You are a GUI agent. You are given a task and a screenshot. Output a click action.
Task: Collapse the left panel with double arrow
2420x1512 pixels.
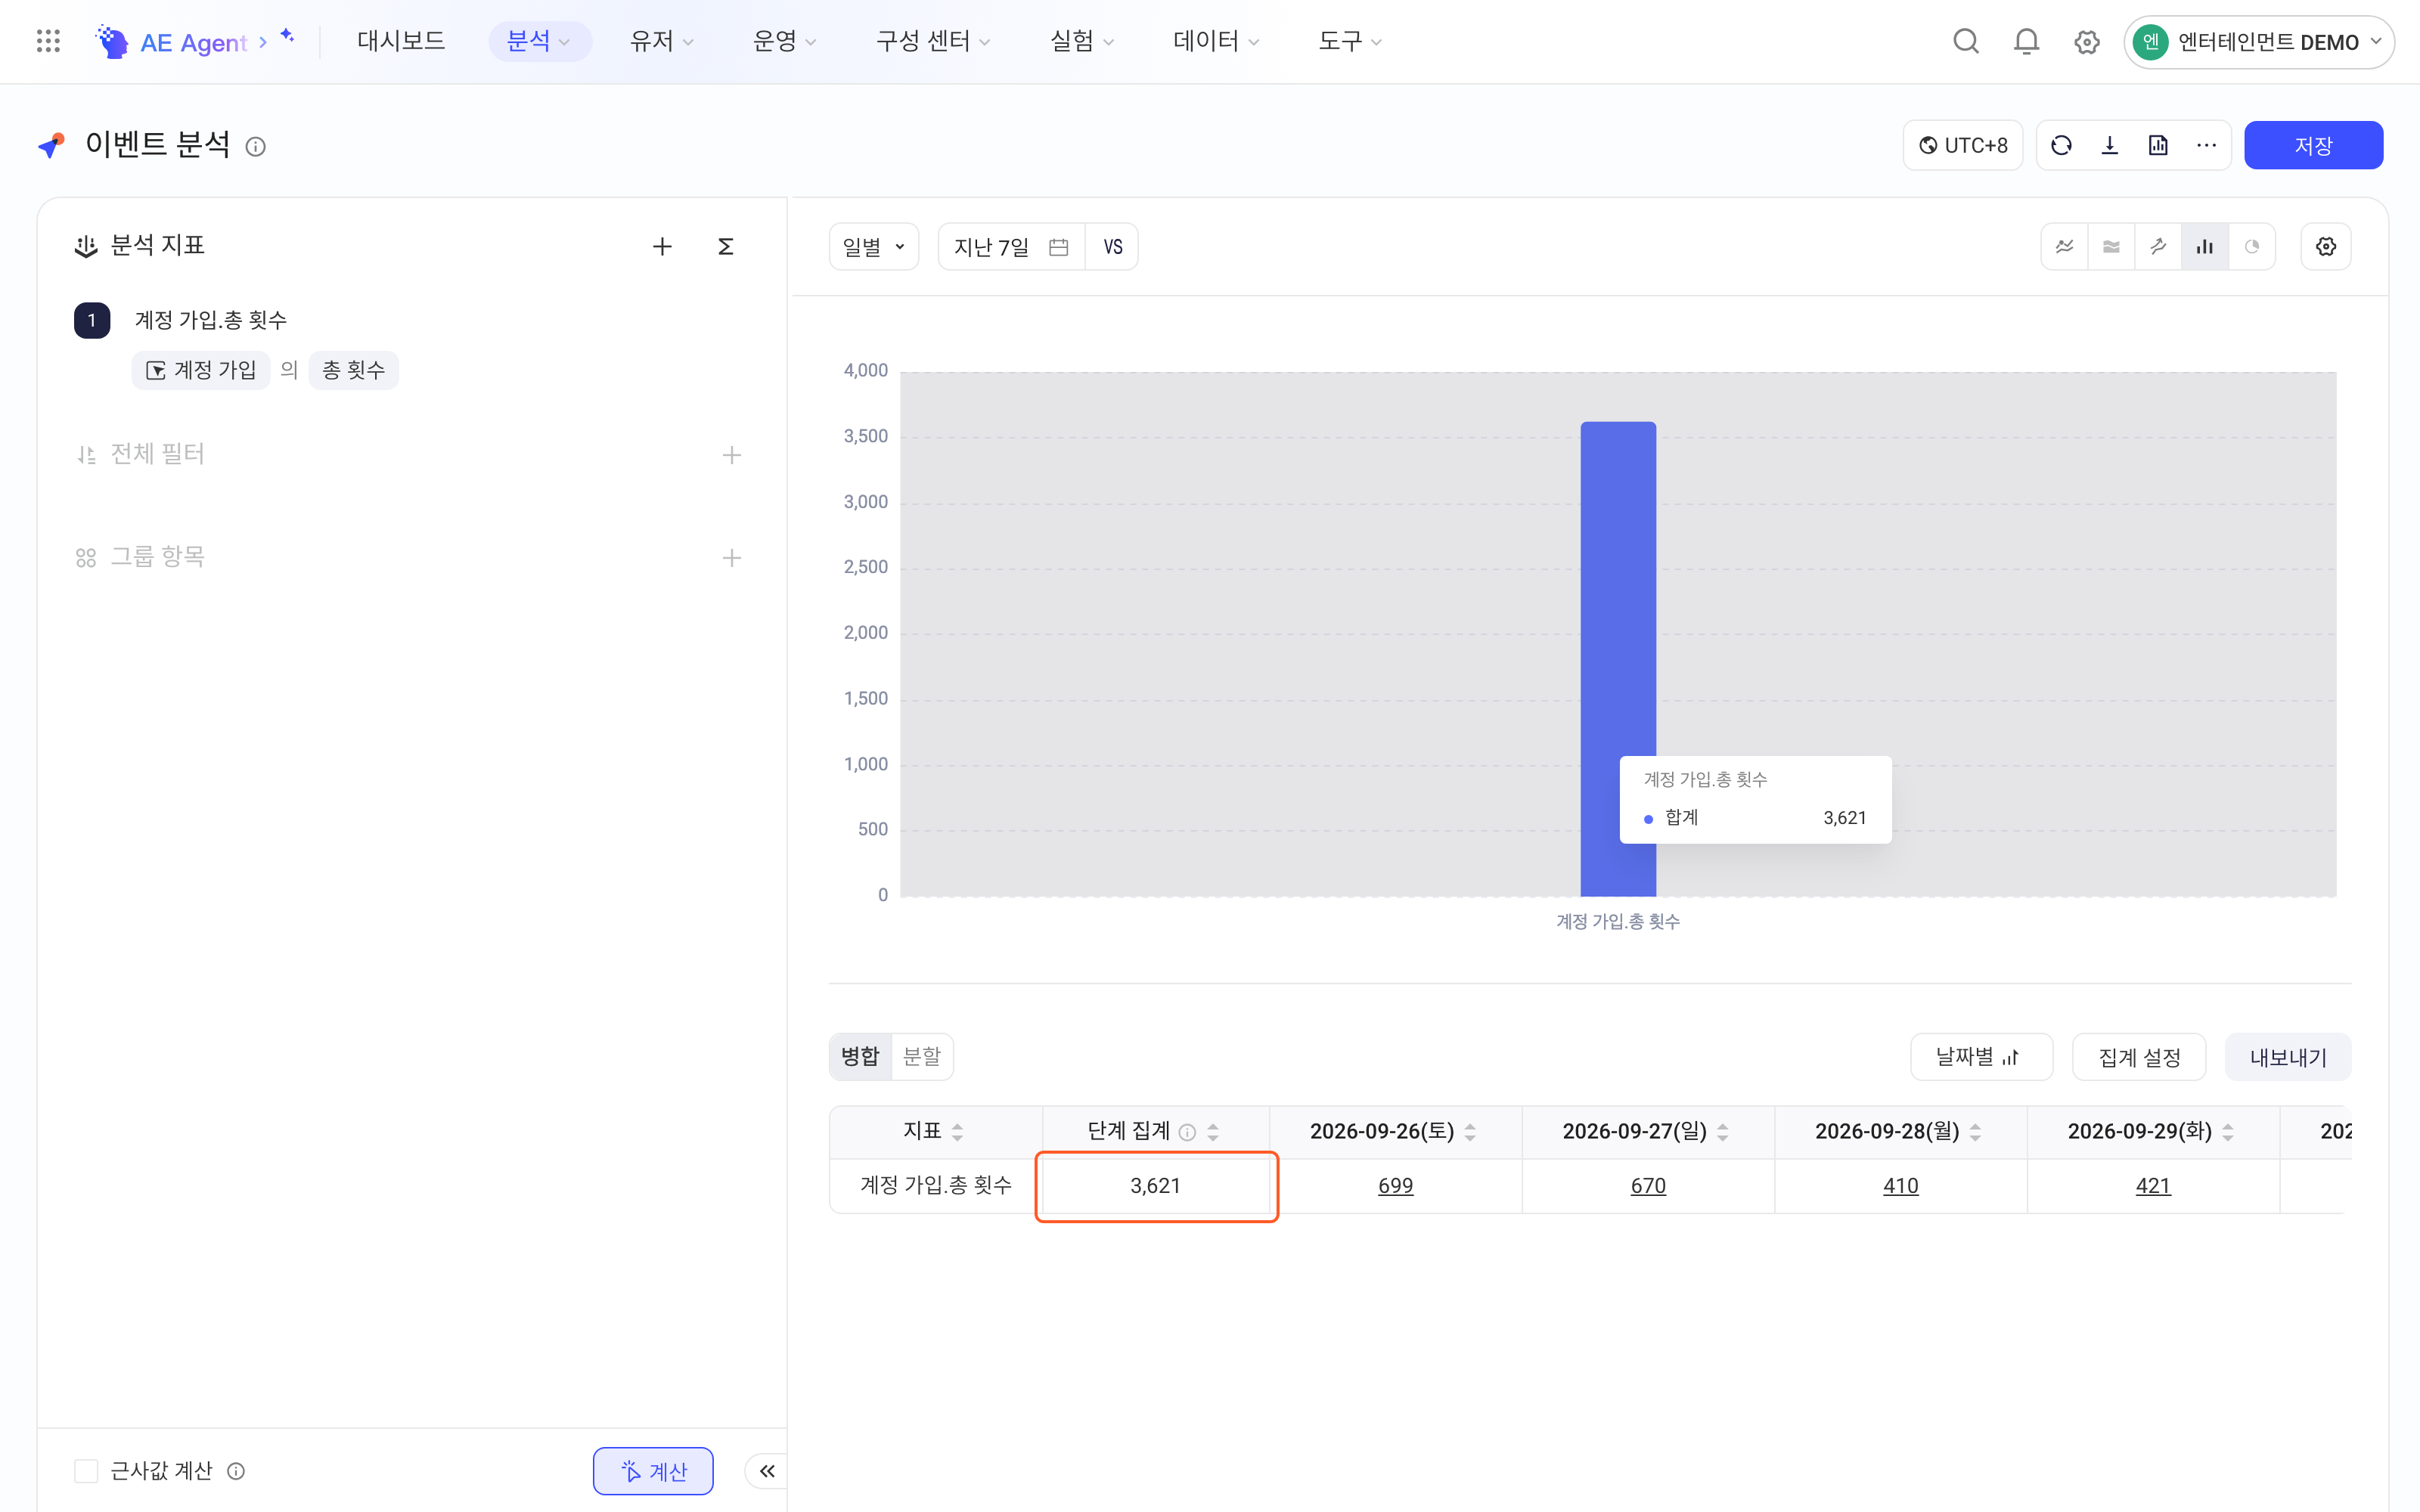pos(767,1470)
